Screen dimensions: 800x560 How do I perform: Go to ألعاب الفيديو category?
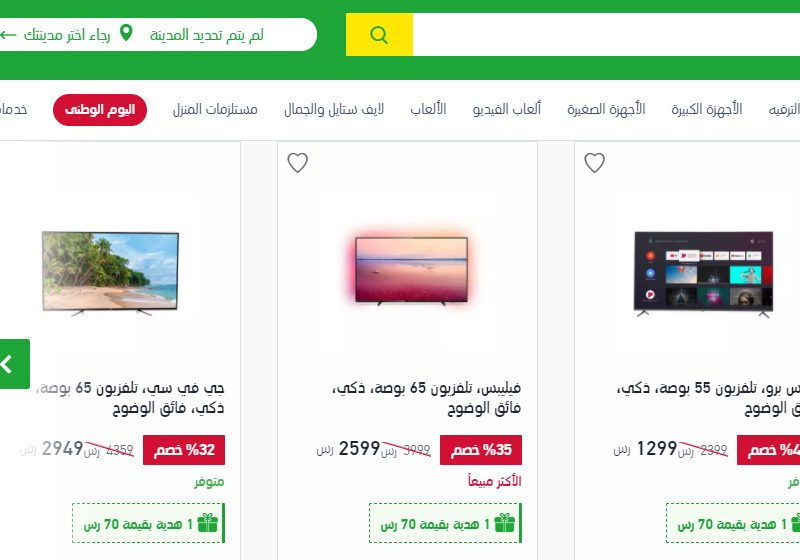tap(507, 109)
